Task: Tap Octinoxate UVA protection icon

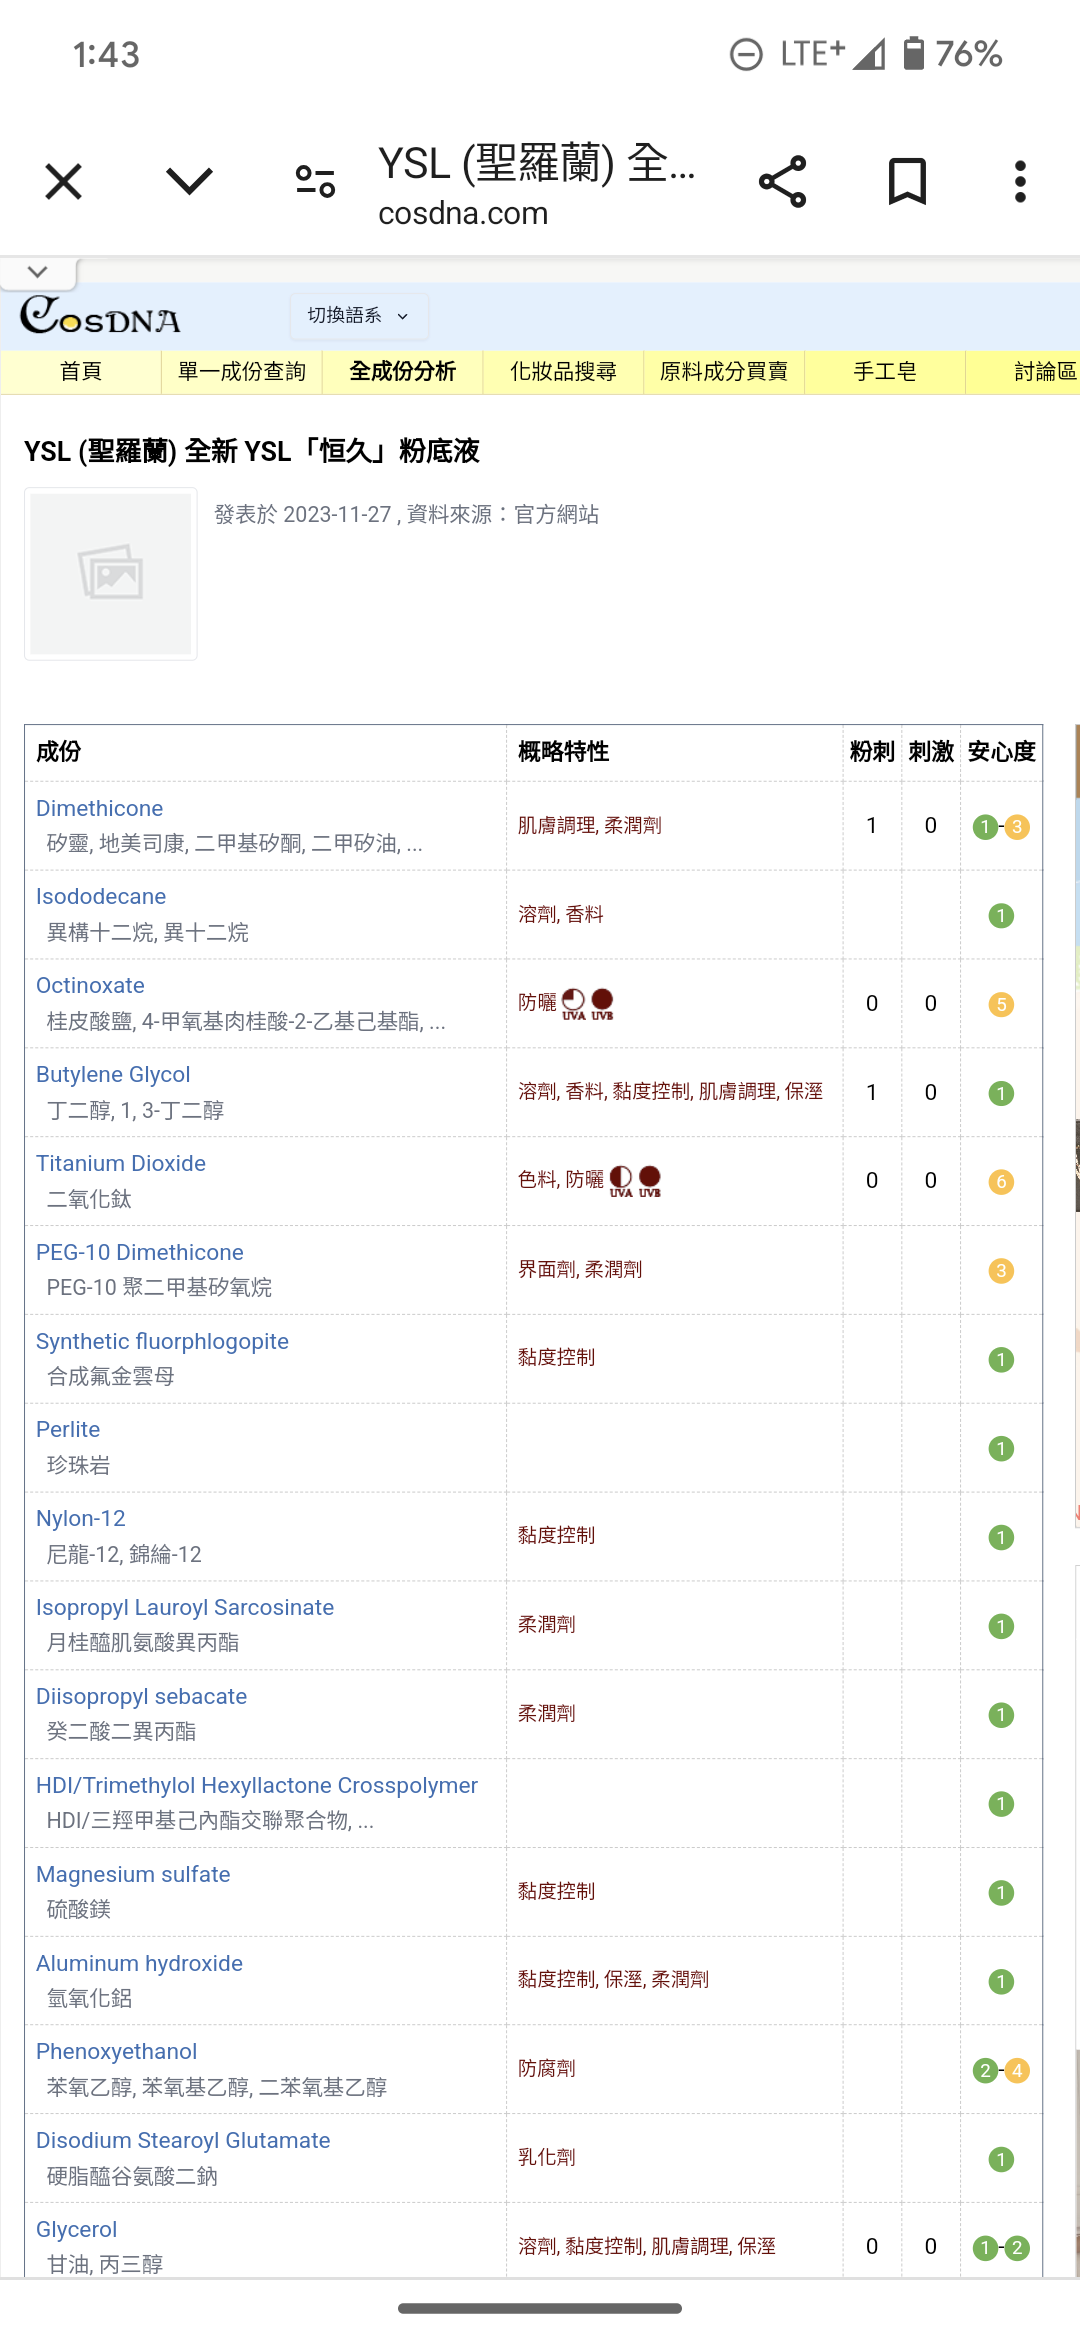Action: [573, 1004]
